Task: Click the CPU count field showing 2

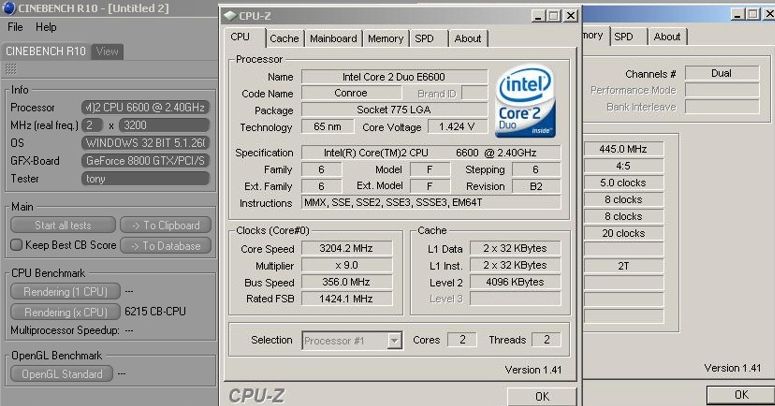Action: pos(91,125)
